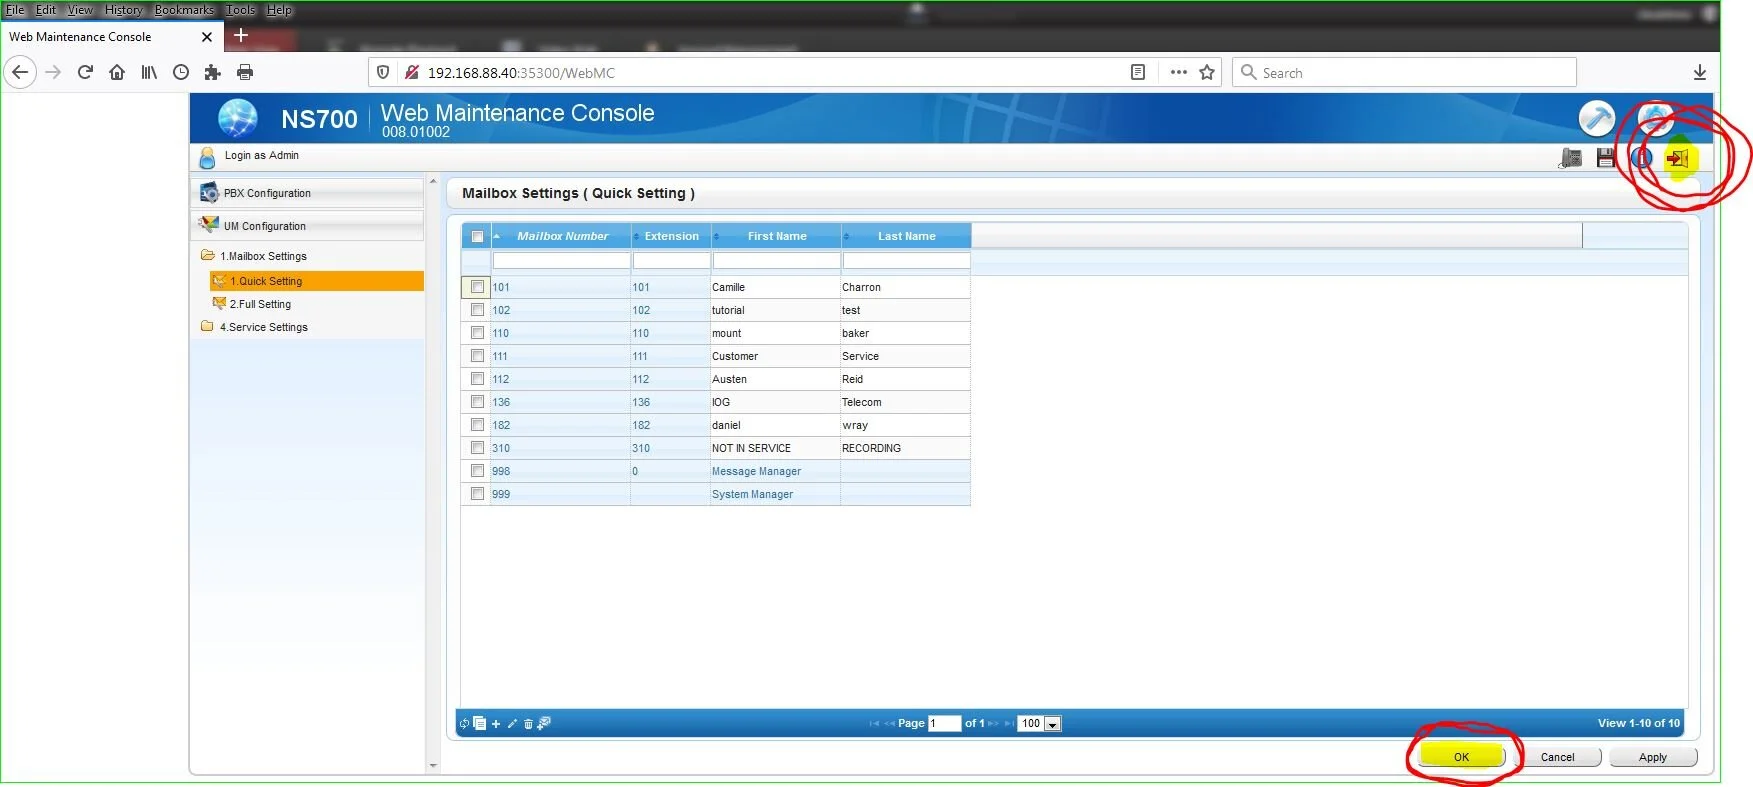
Task: Open the hammer maintenance tool icon
Action: click(x=1597, y=118)
